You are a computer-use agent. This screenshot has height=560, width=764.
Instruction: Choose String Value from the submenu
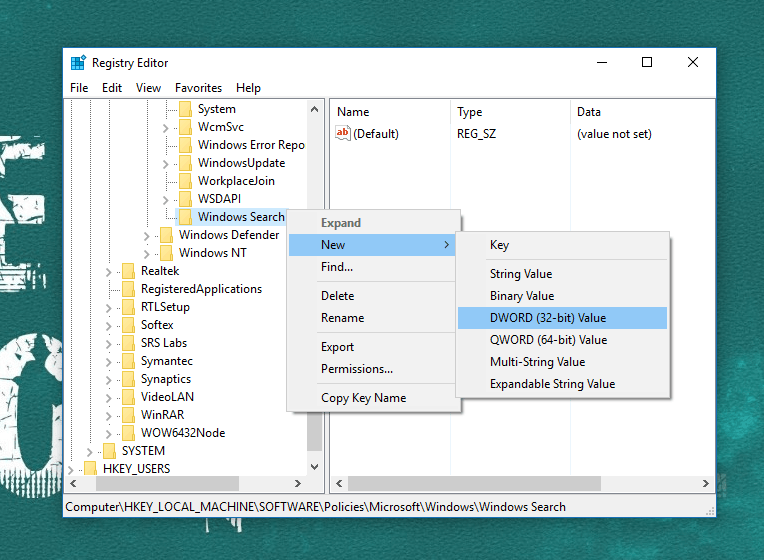coord(562,274)
